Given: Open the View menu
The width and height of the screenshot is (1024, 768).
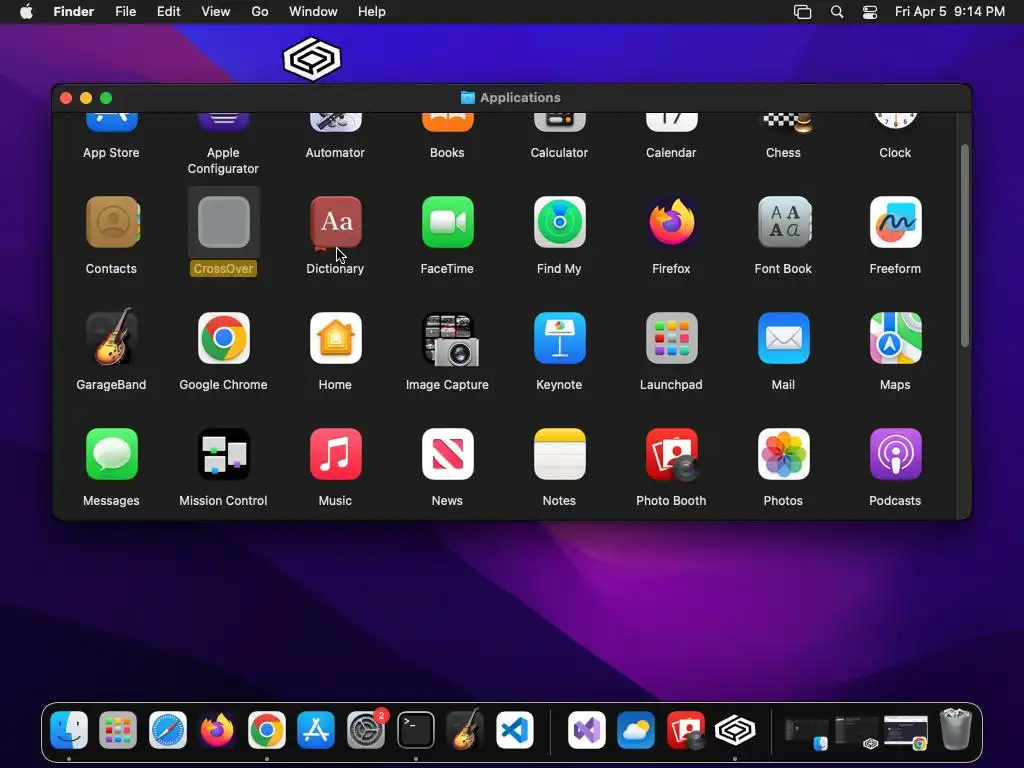Looking at the screenshot, I should [x=216, y=12].
